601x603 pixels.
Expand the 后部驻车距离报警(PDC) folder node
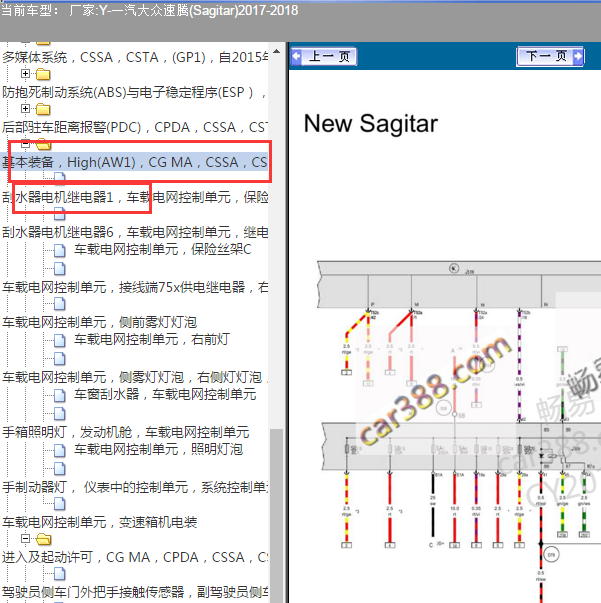click(x=25, y=108)
